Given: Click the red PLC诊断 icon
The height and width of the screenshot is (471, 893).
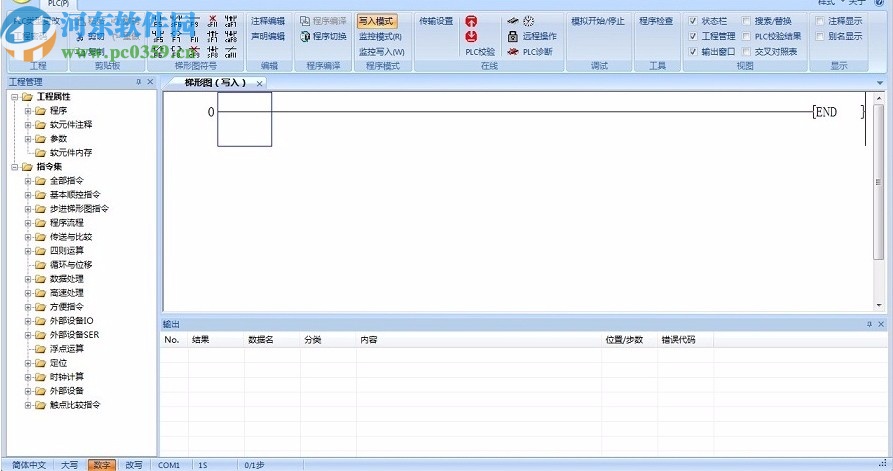Looking at the screenshot, I should coord(513,52).
